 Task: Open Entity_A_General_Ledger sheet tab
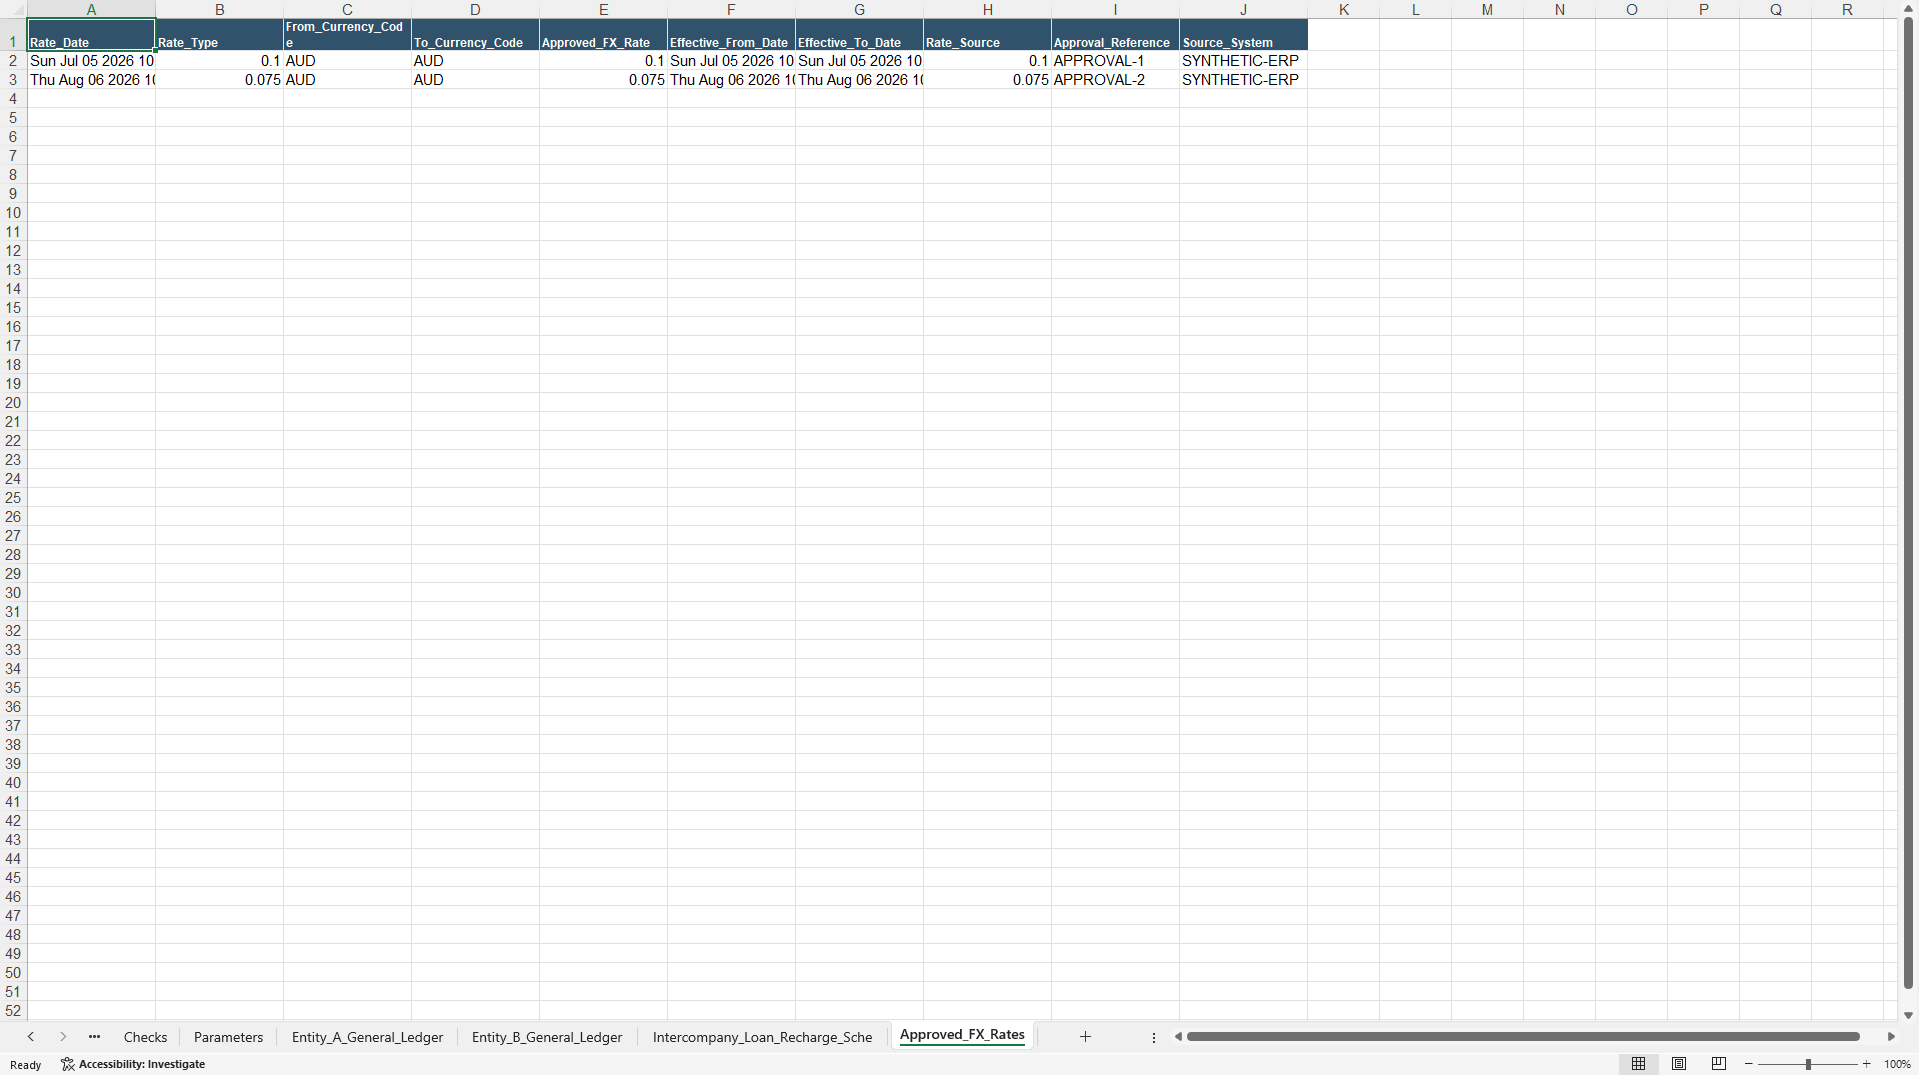pyautogui.click(x=367, y=1037)
